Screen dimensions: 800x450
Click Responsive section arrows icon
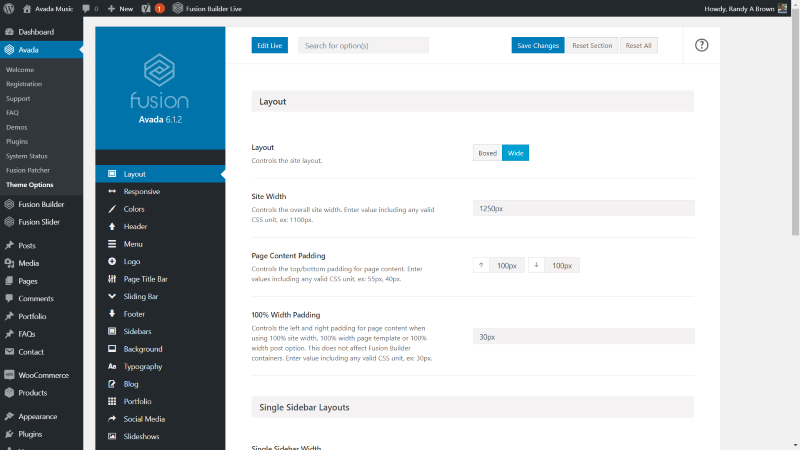click(112, 191)
